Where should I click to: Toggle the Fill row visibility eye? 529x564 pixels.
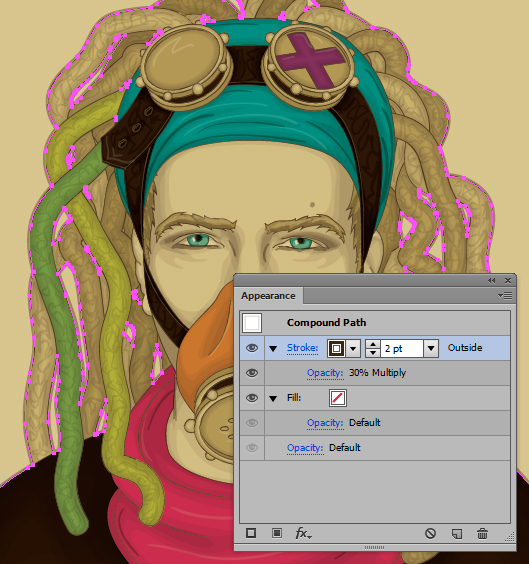tap(252, 398)
